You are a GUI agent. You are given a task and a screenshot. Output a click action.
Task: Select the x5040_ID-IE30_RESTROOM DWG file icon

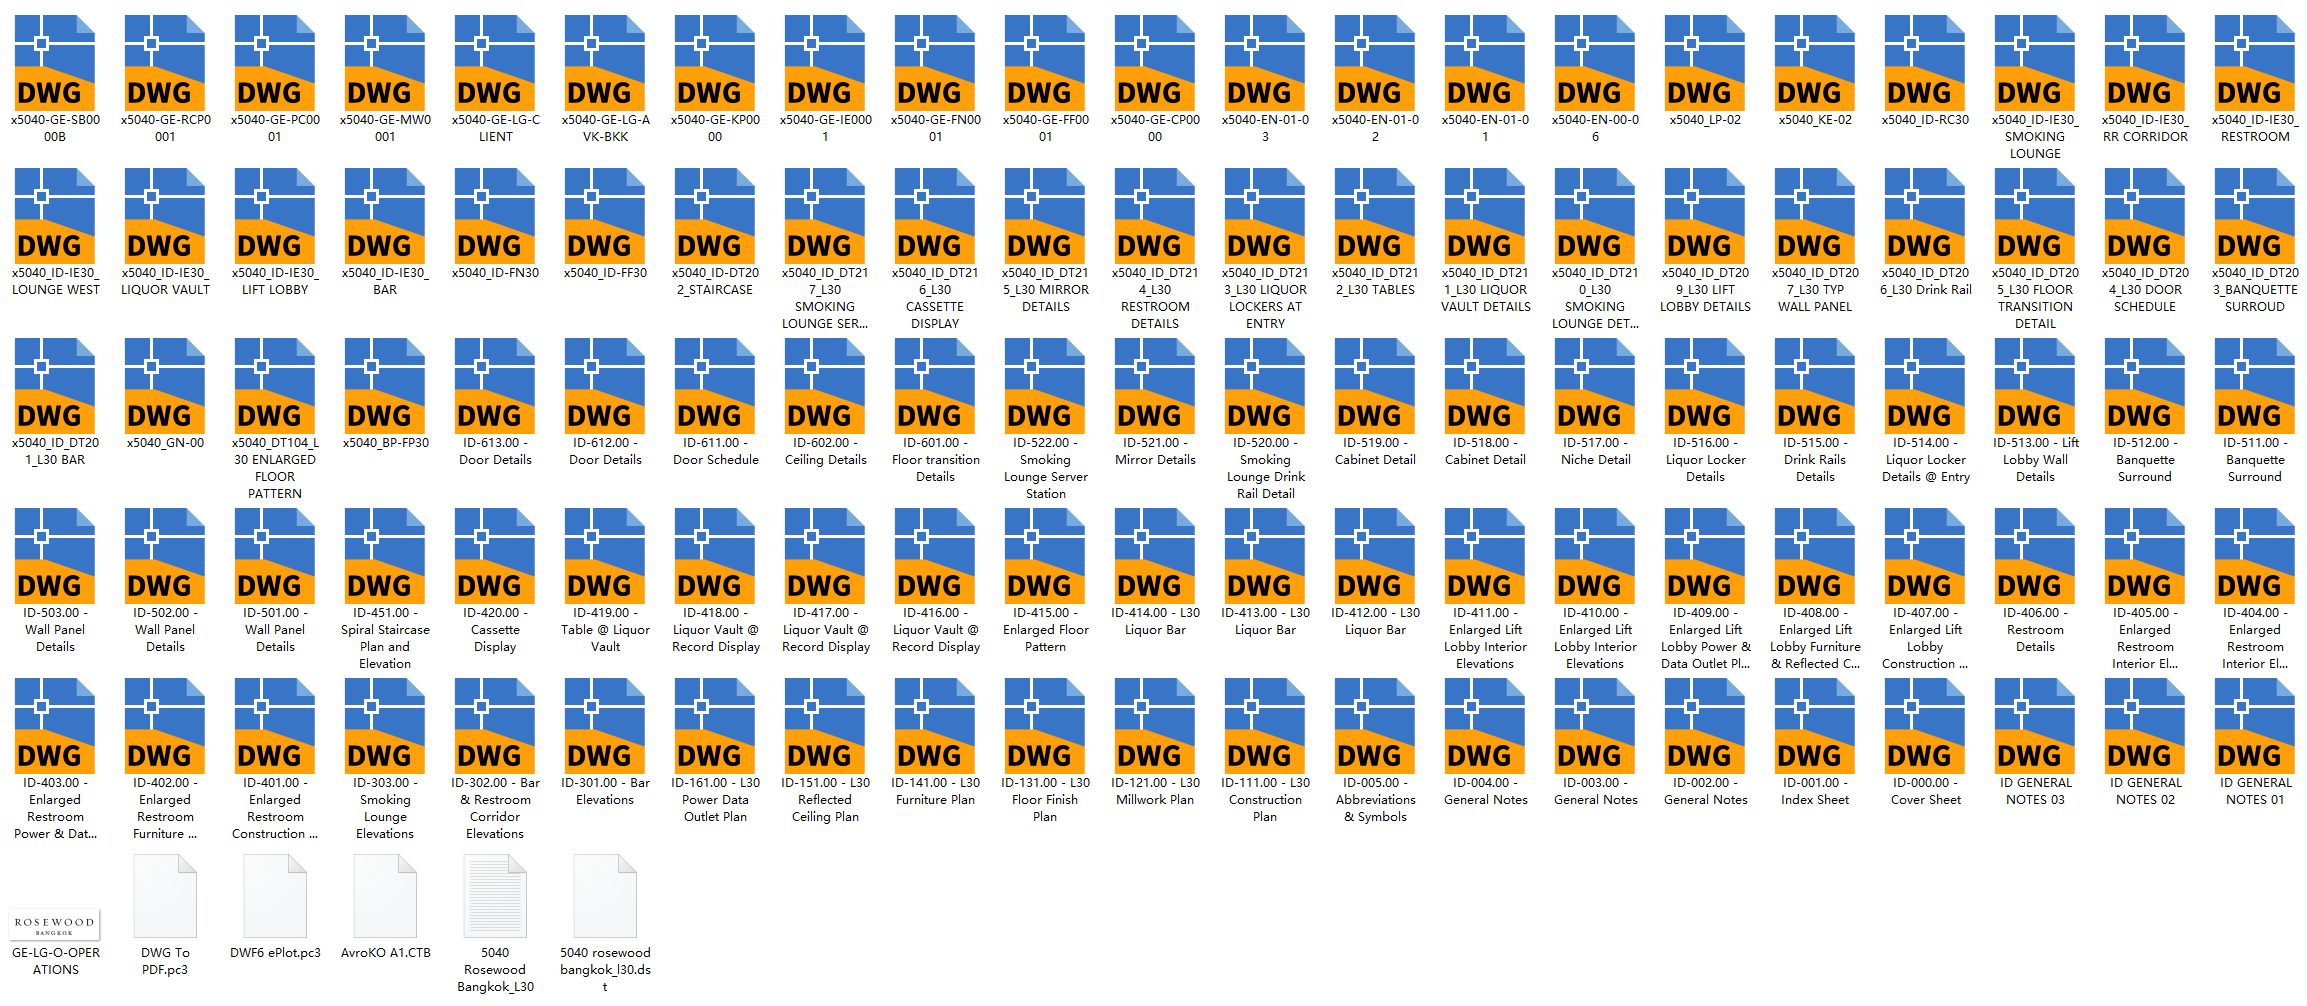tap(2255, 62)
